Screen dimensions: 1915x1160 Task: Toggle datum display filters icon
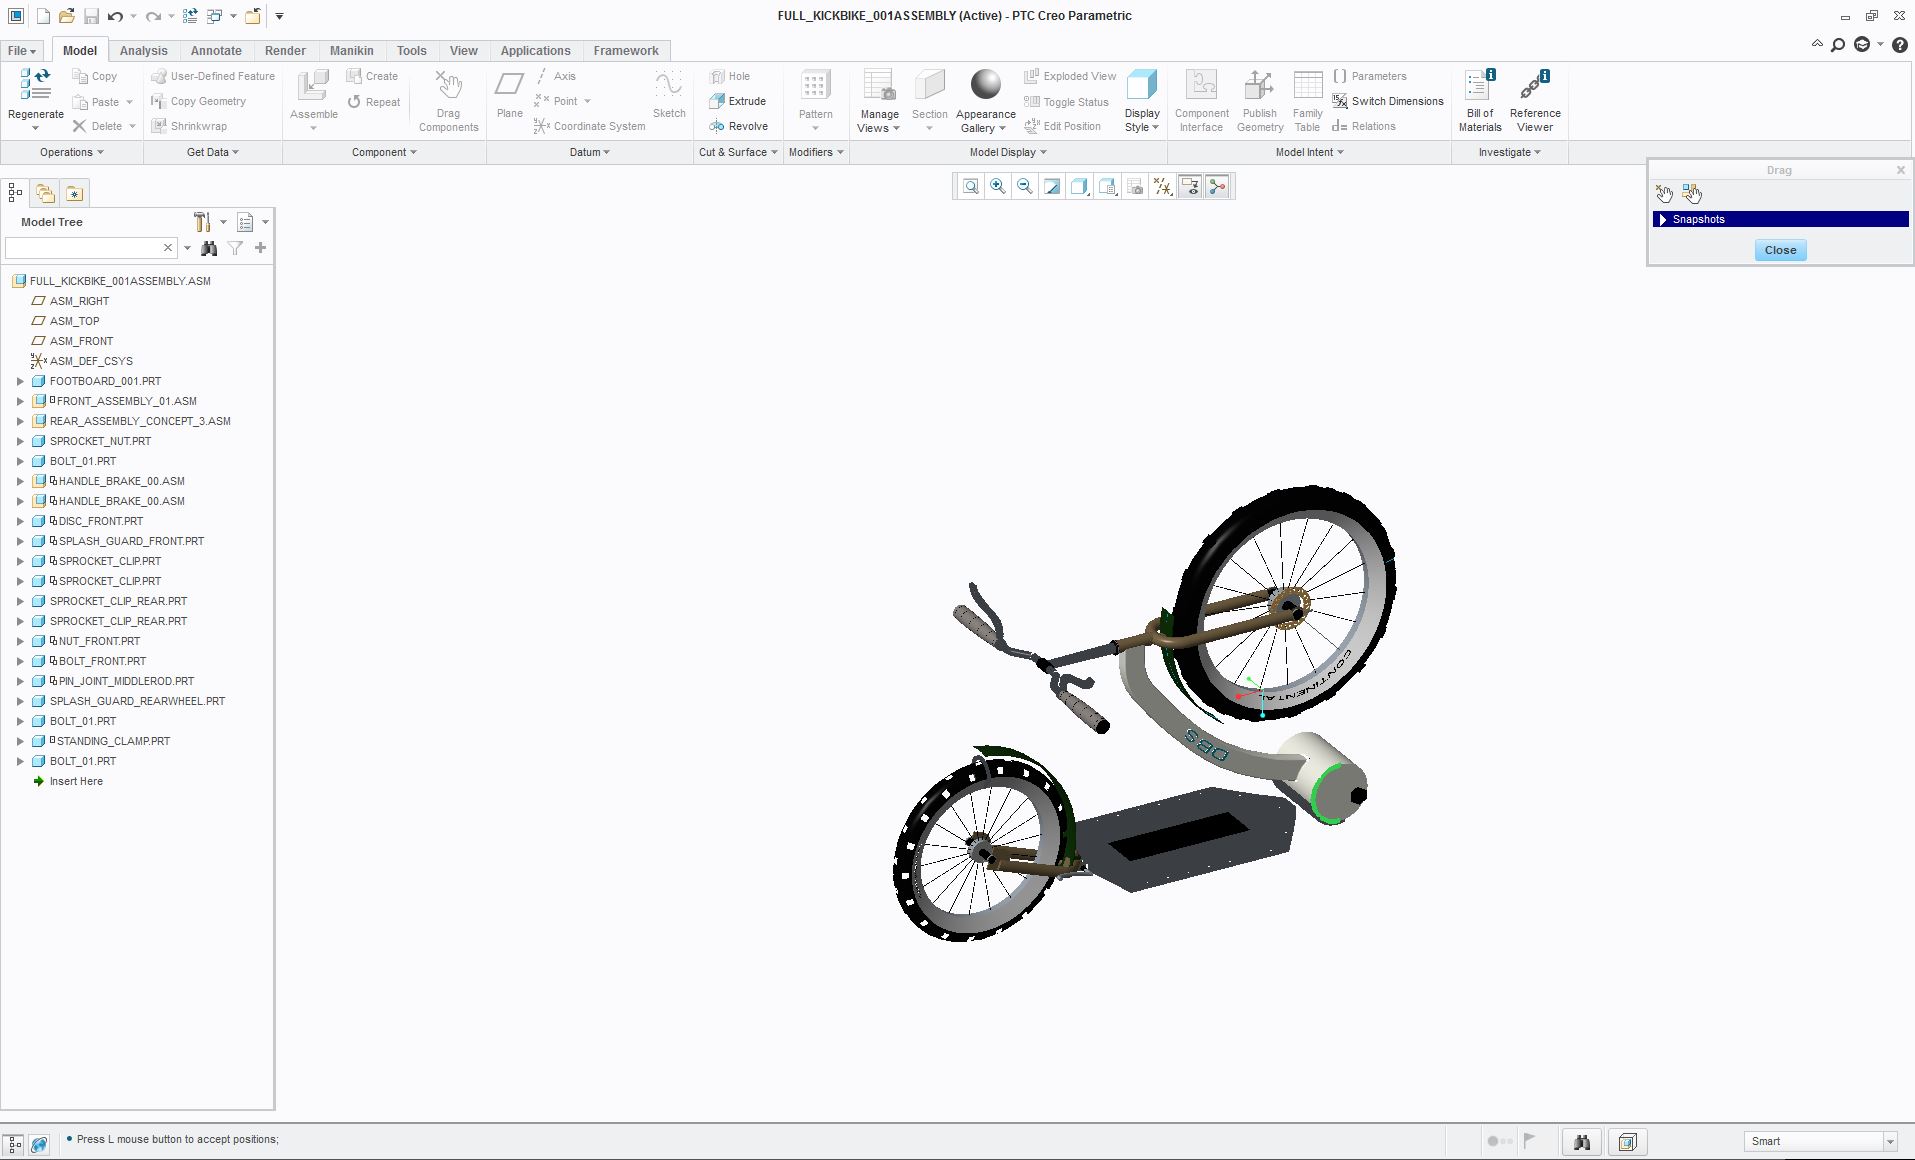click(1163, 186)
